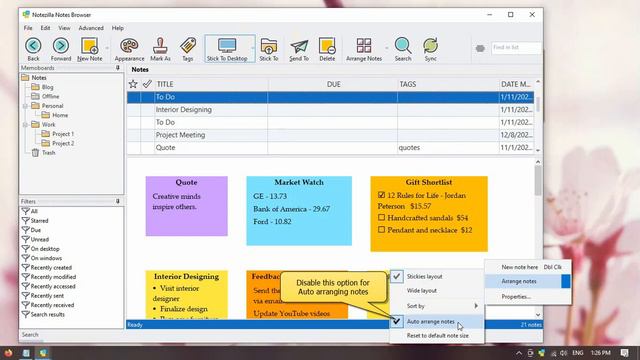Screen dimensions: 640x360
Task: Open the purple Quote sticky note
Action: pos(187,206)
